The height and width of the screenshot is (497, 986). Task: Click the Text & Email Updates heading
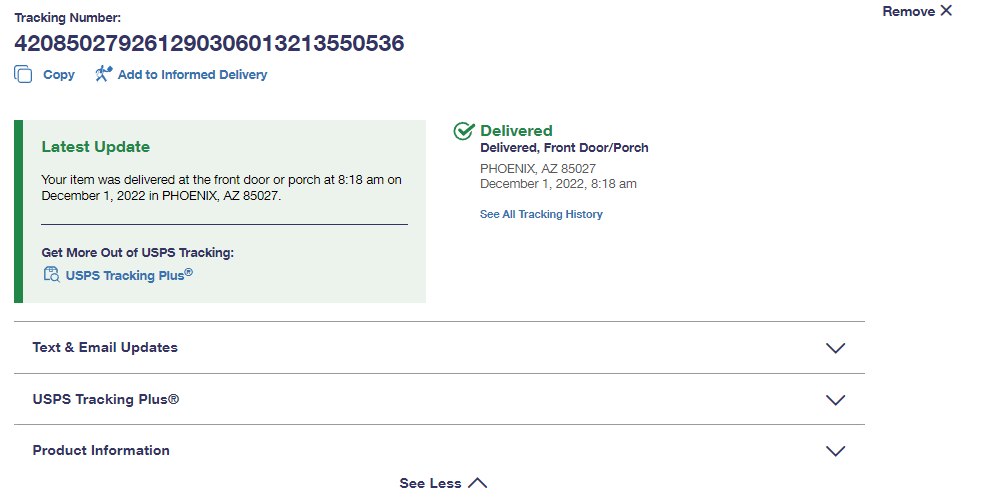[105, 348]
